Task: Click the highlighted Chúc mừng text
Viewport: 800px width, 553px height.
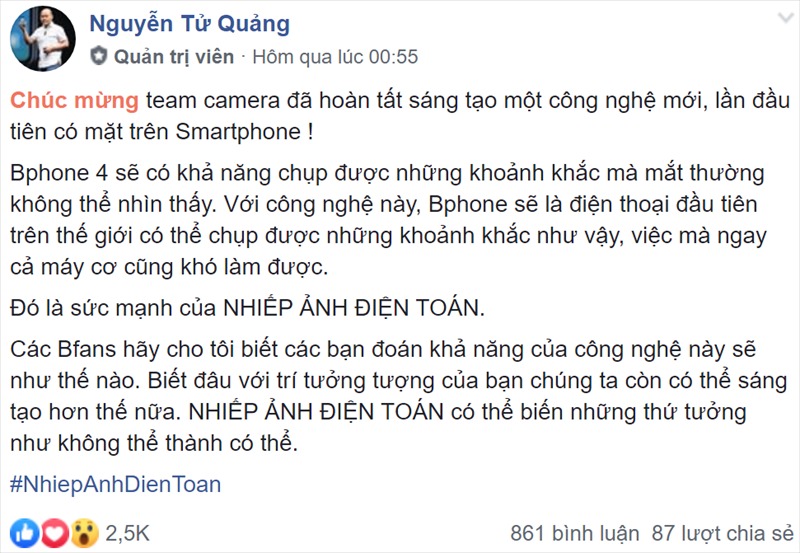Action: [x=74, y=100]
